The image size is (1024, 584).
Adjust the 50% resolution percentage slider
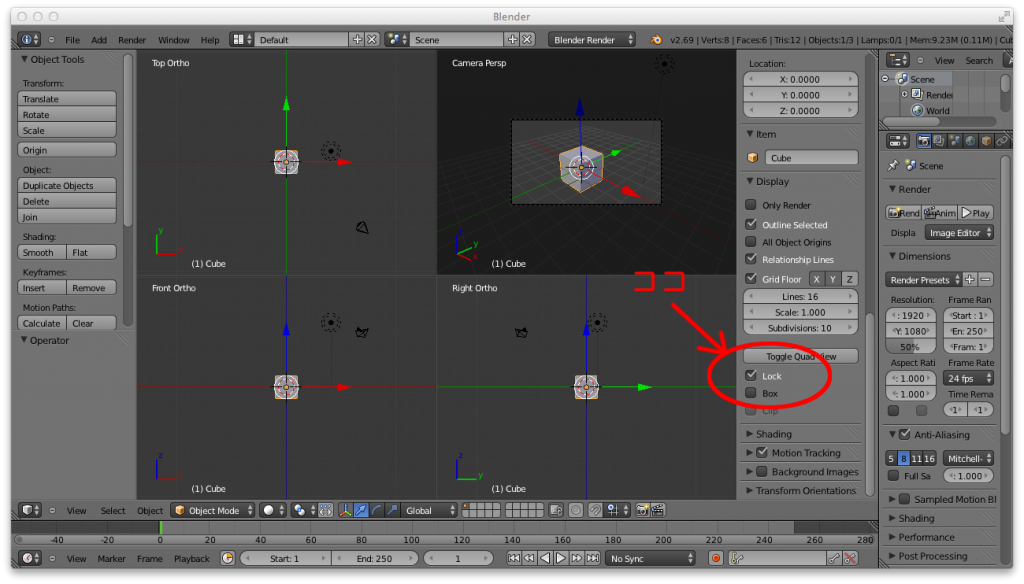click(x=910, y=347)
